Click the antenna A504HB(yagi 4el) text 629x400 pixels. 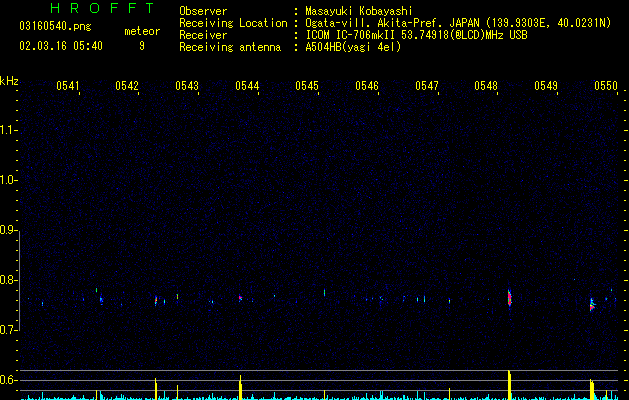coord(353,47)
